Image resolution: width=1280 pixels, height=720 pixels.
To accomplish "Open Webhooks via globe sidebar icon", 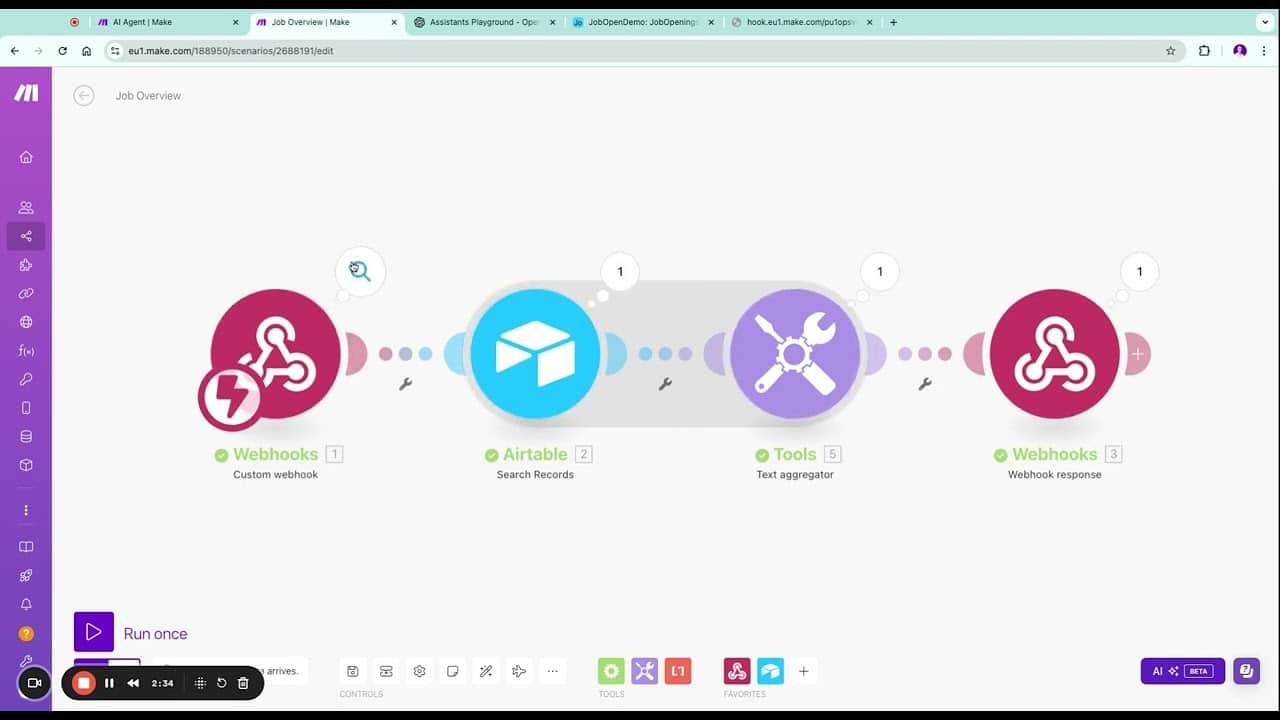I will coord(26,322).
